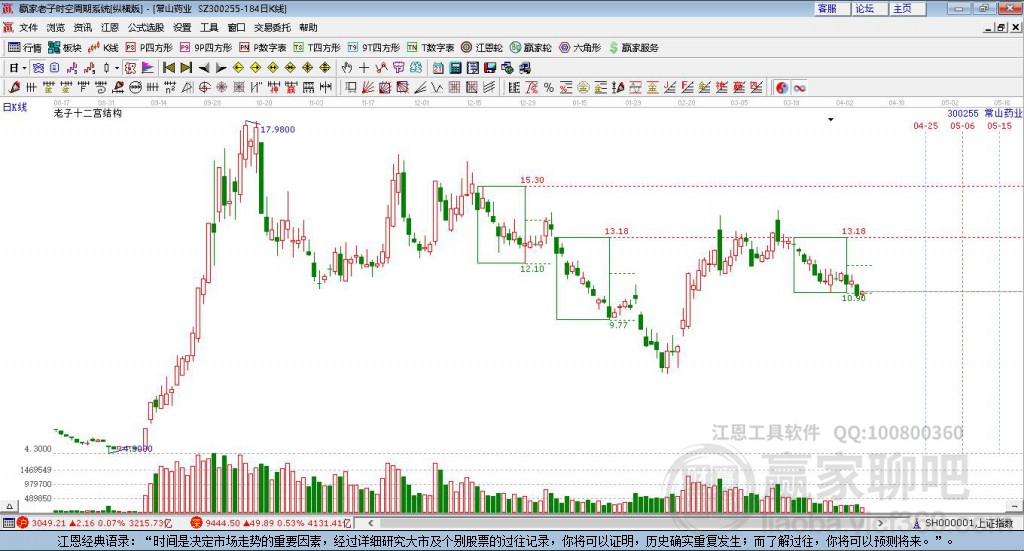This screenshot has height=551, width=1024.
Task: Click the left scroll arrow of the bottom scrollbar
Action: (370, 523)
